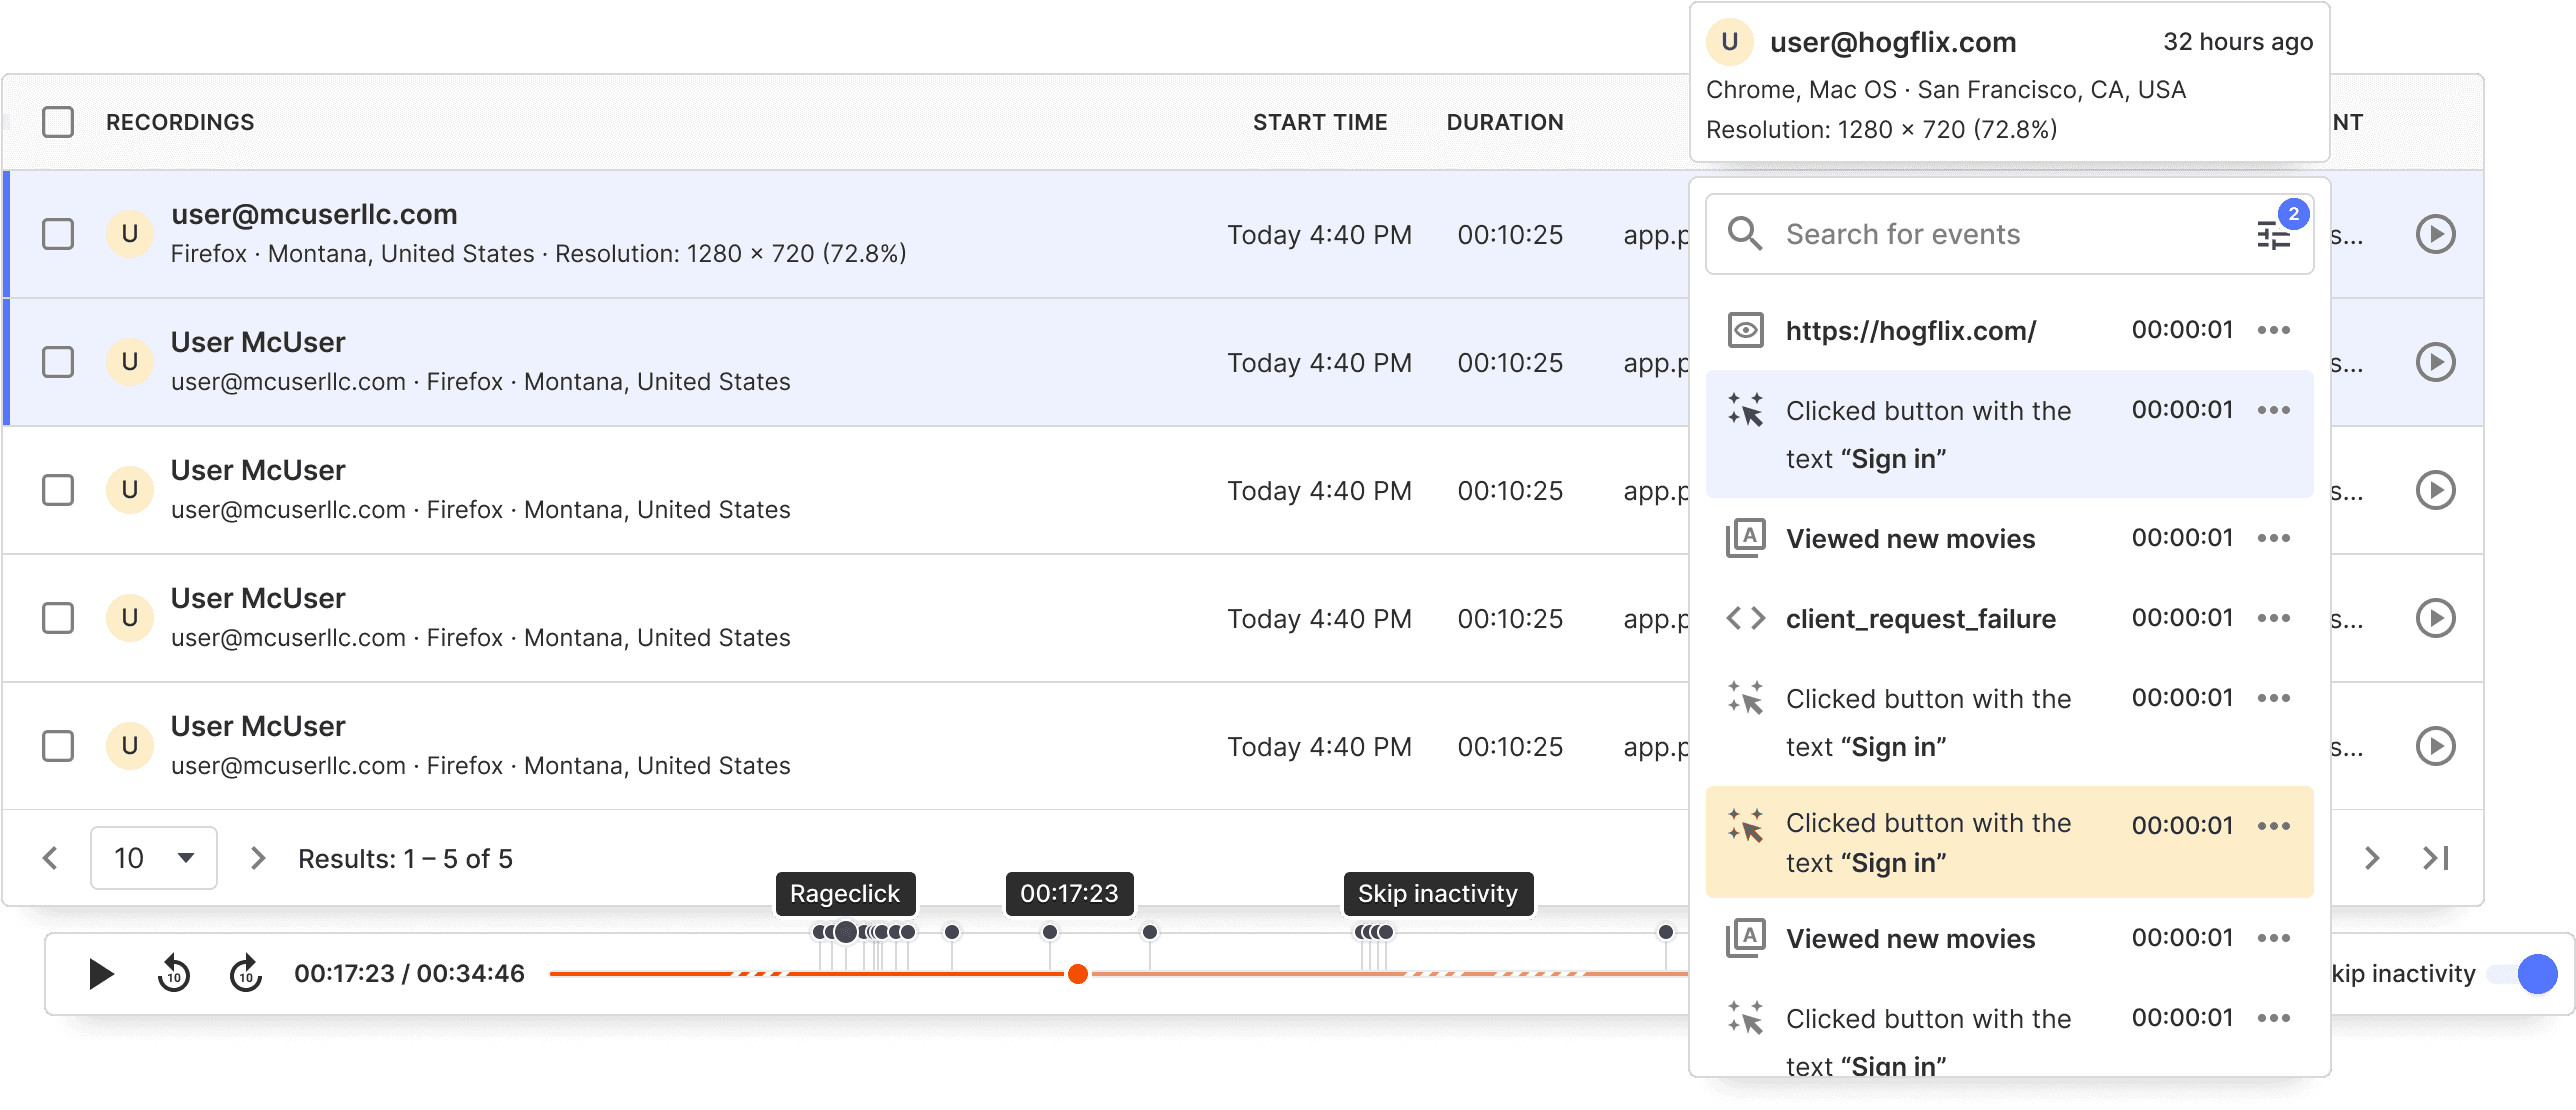The image size is (2576, 1110).
Task: Open the 10 per page dropdown
Action: point(154,858)
